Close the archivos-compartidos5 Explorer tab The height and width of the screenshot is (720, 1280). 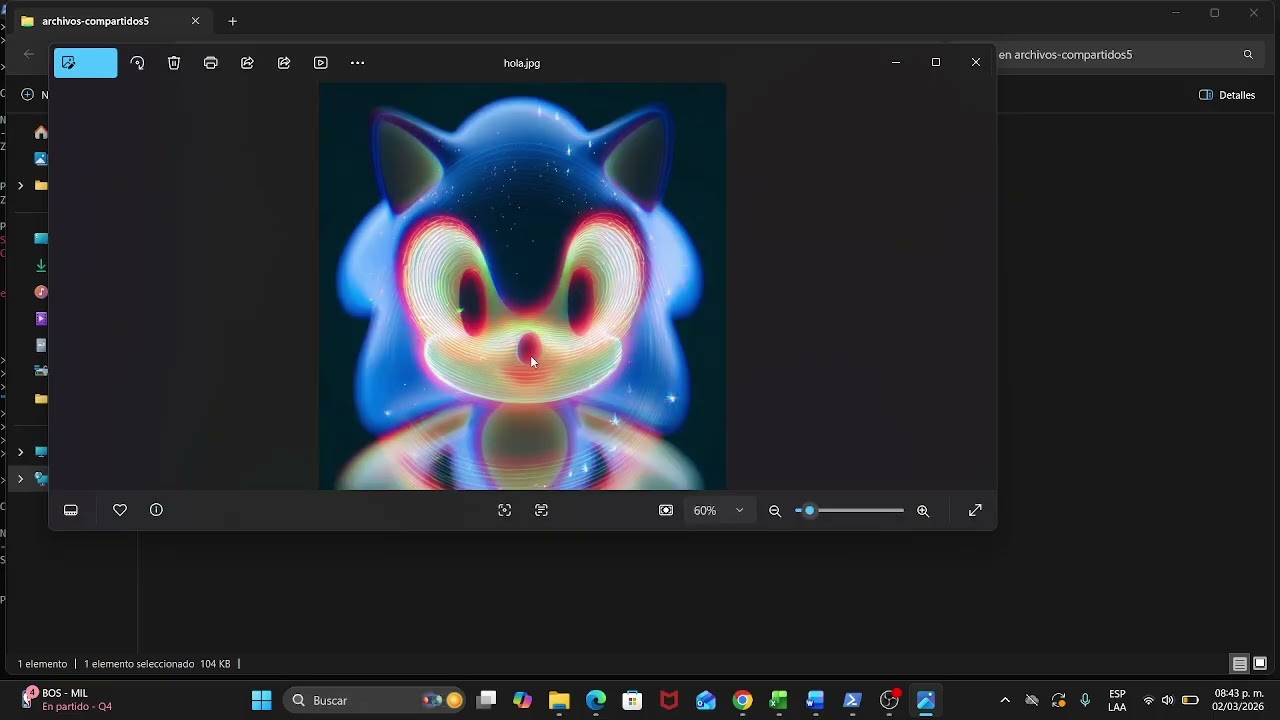(x=196, y=21)
